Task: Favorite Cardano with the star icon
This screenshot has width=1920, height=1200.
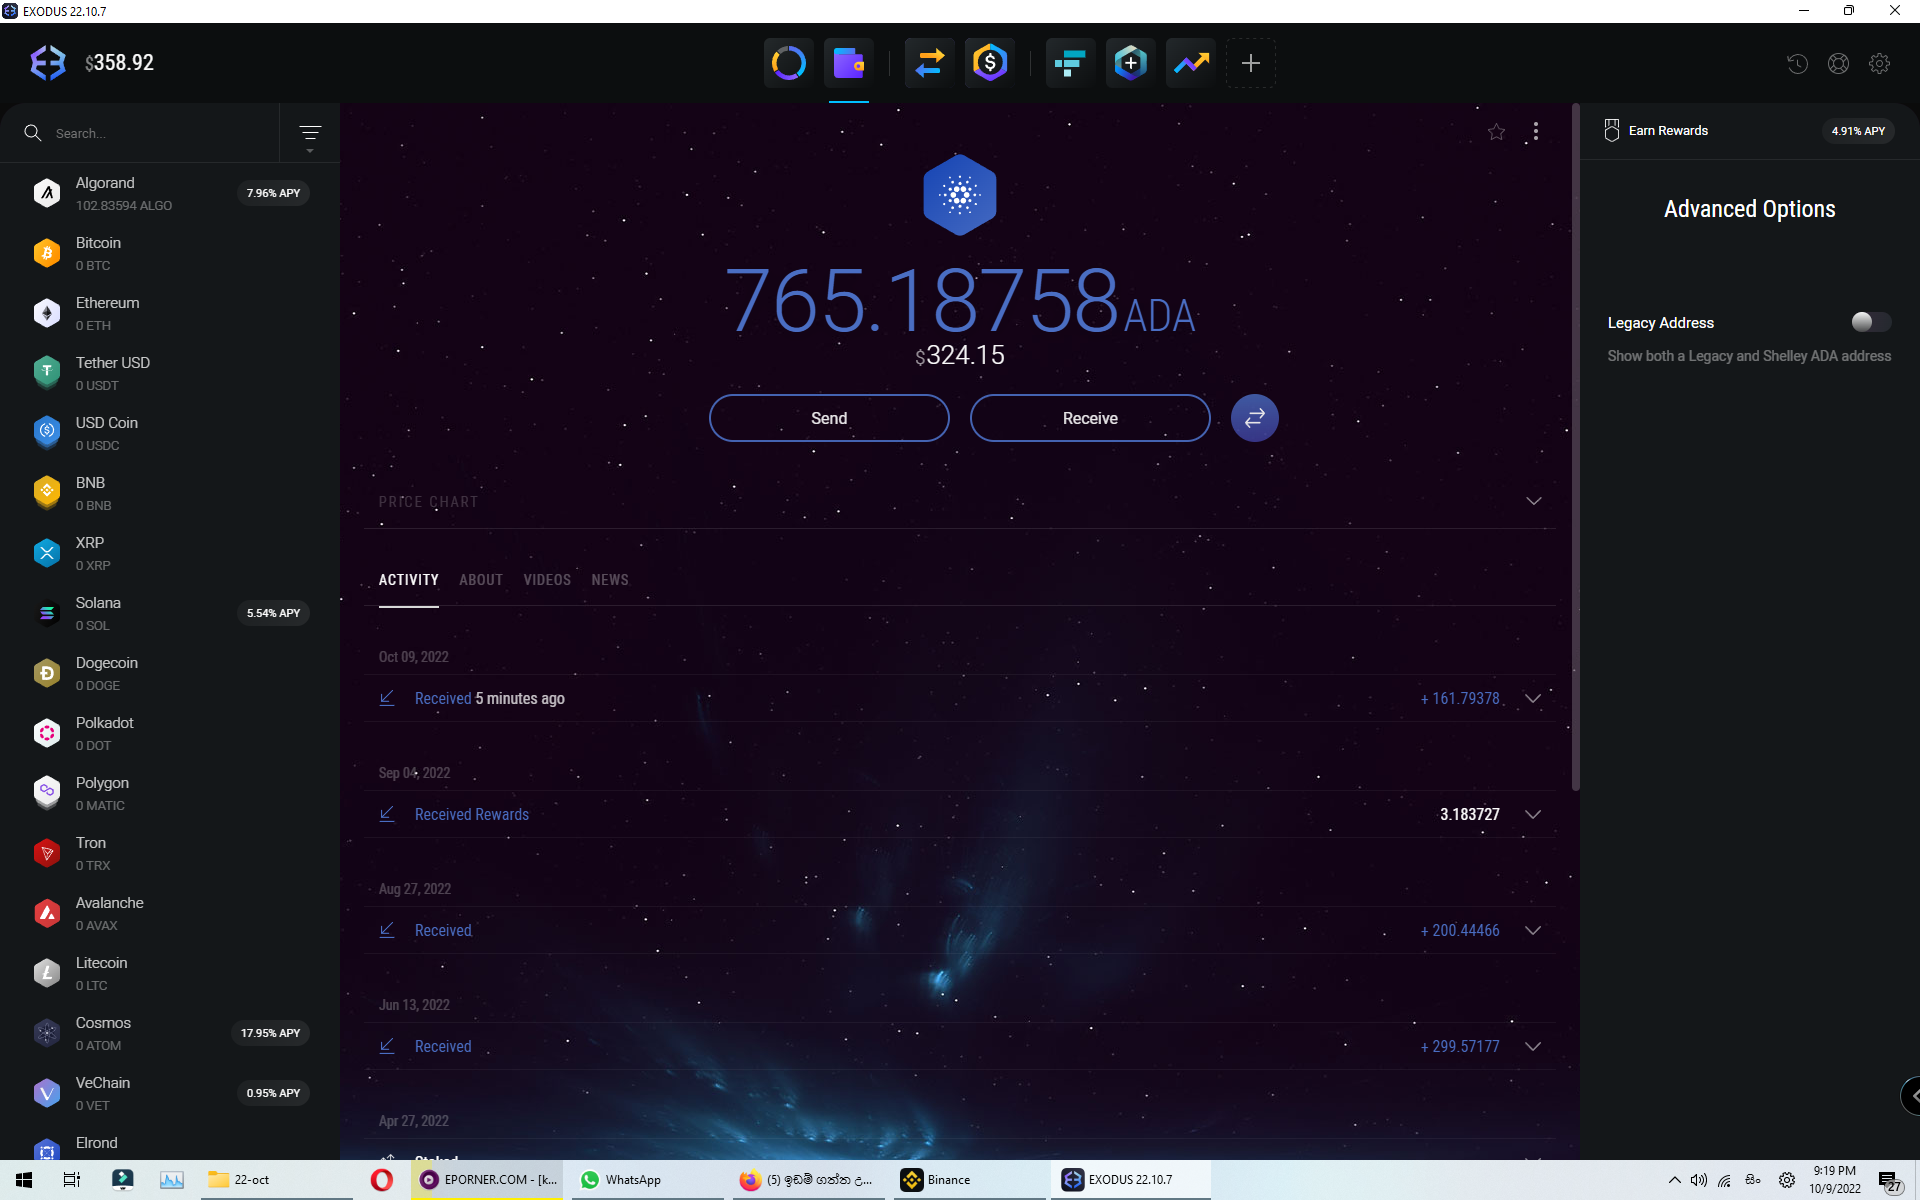Action: click(x=1496, y=132)
